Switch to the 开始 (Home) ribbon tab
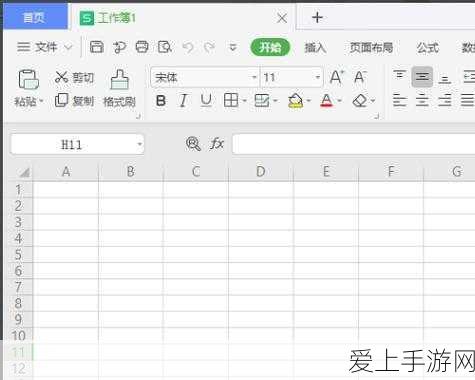The image size is (475, 380). pyautogui.click(x=270, y=47)
